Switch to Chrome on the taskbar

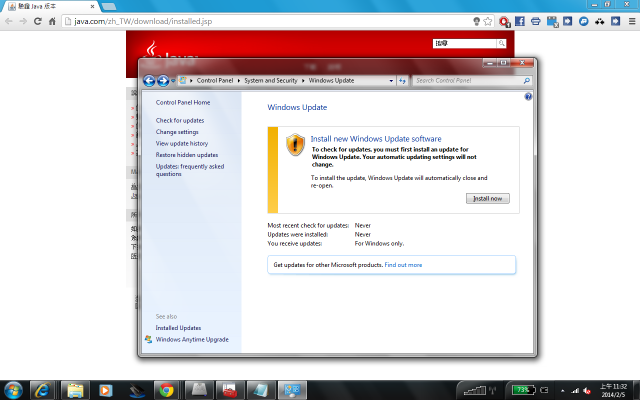point(166,390)
